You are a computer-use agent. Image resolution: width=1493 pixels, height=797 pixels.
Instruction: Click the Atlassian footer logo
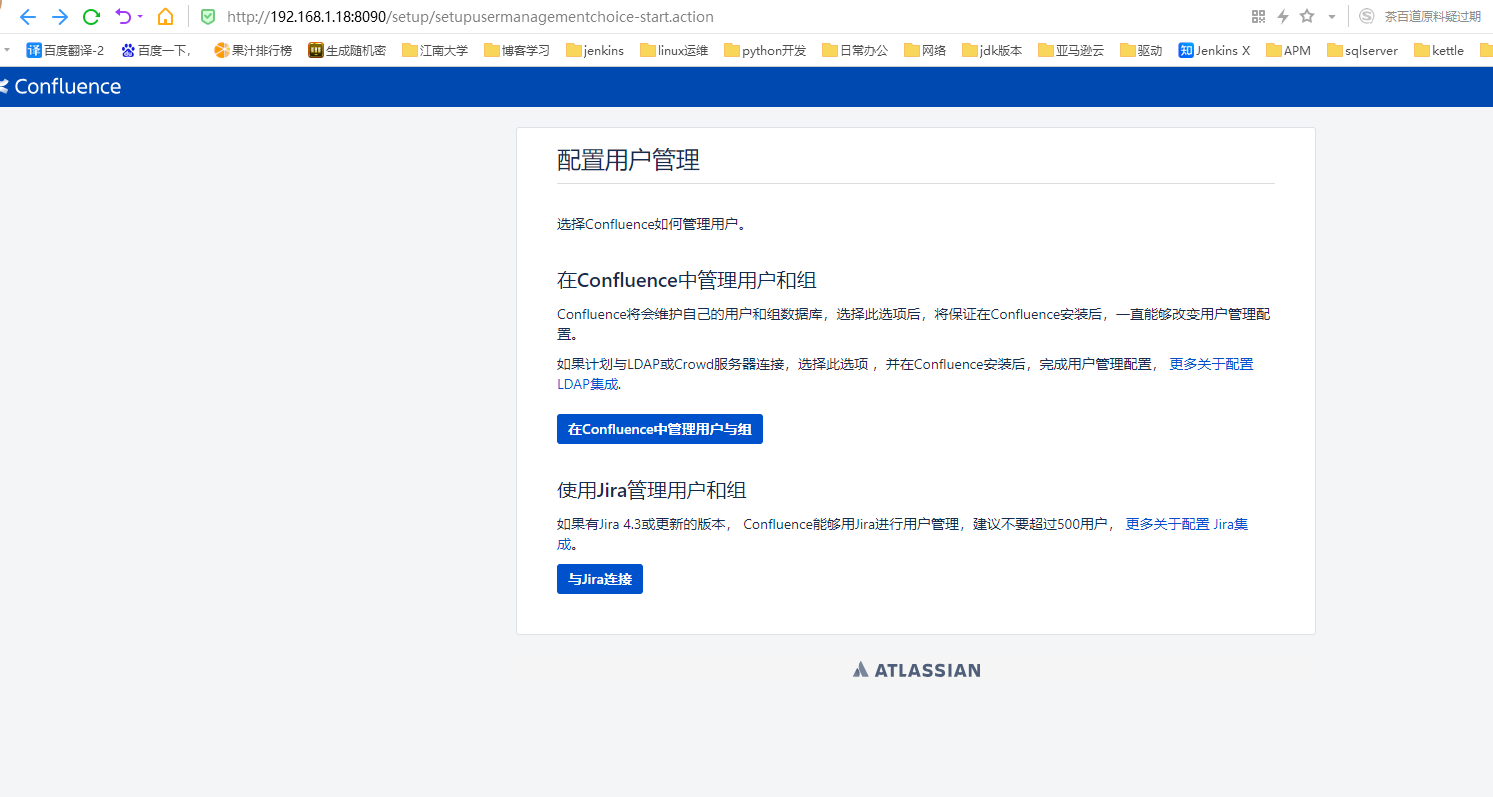tap(916, 670)
